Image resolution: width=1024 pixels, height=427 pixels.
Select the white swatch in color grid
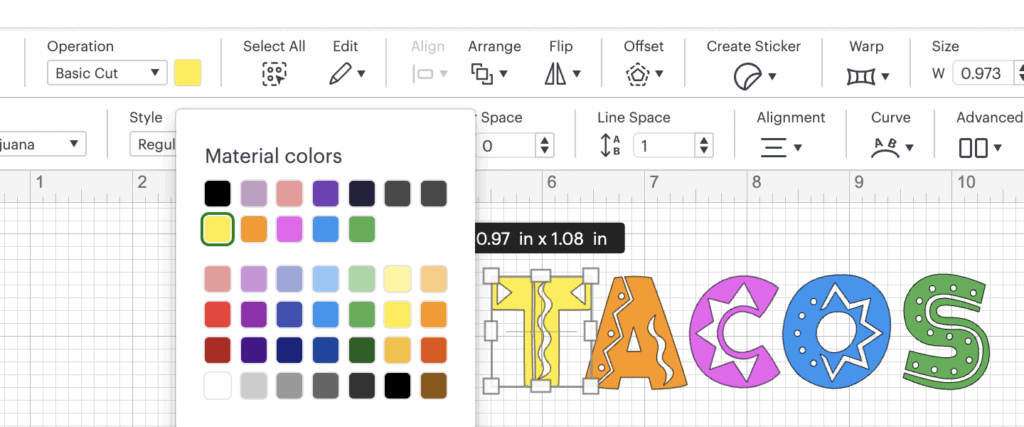217,385
